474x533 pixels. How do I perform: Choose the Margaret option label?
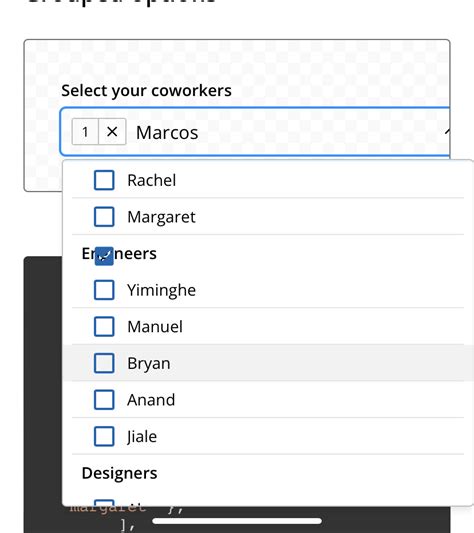coord(161,217)
